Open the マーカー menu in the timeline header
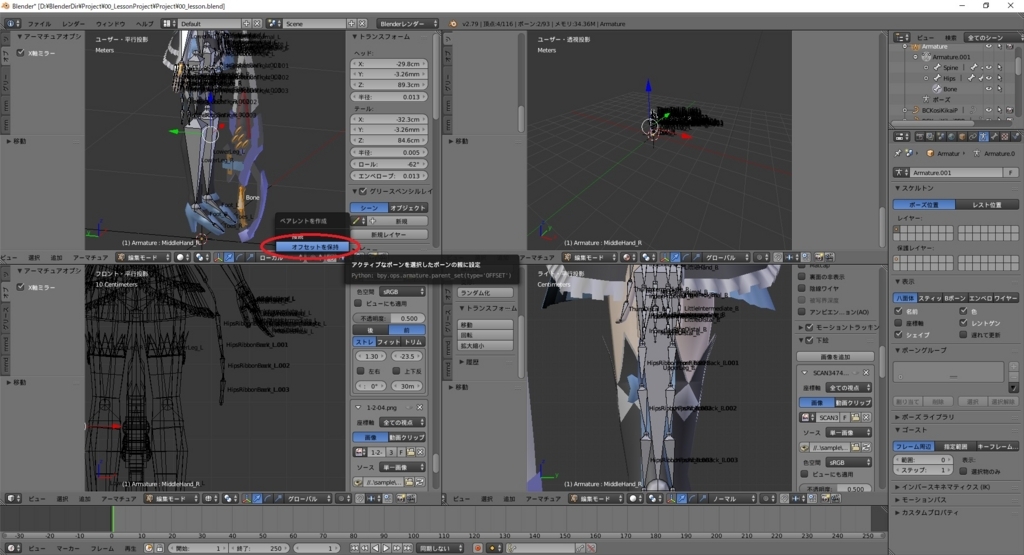The height and width of the screenshot is (555, 1024). coord(68,548)
